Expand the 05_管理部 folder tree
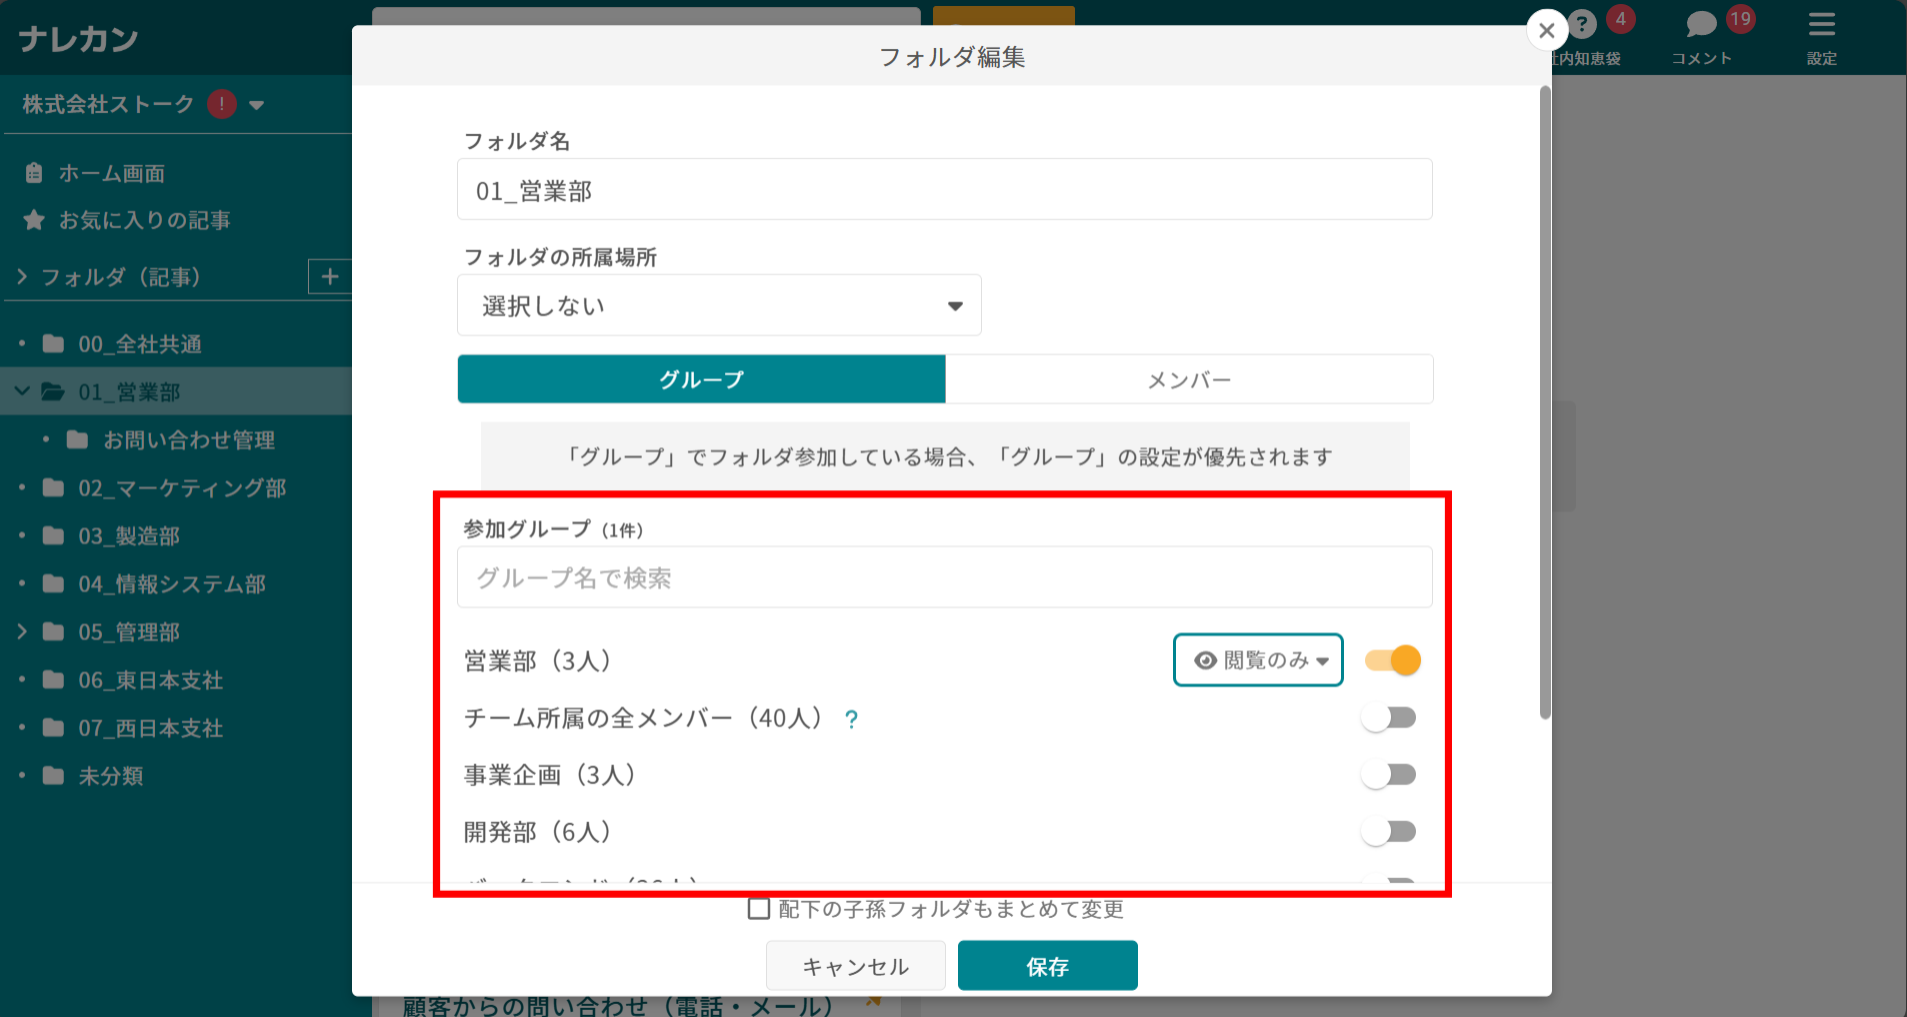 click(x=20, y=631)
